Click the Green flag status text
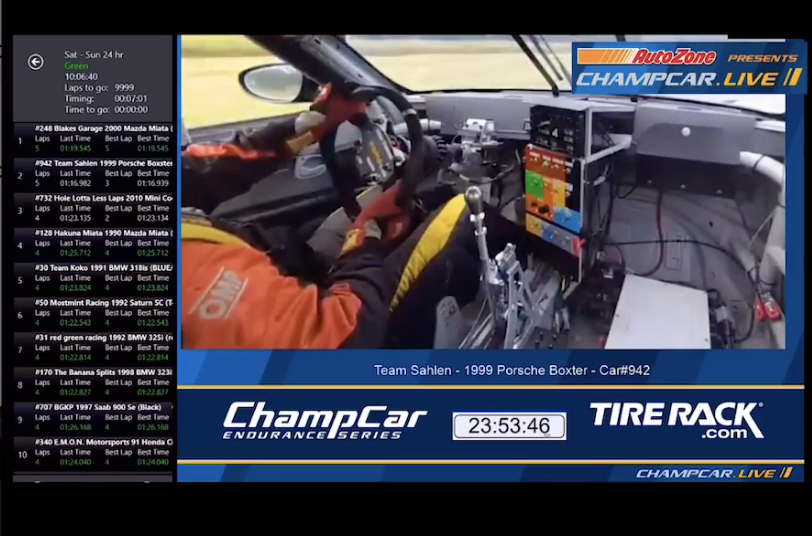Viewport: 812px width, 536px height. [x=76, y=66]
